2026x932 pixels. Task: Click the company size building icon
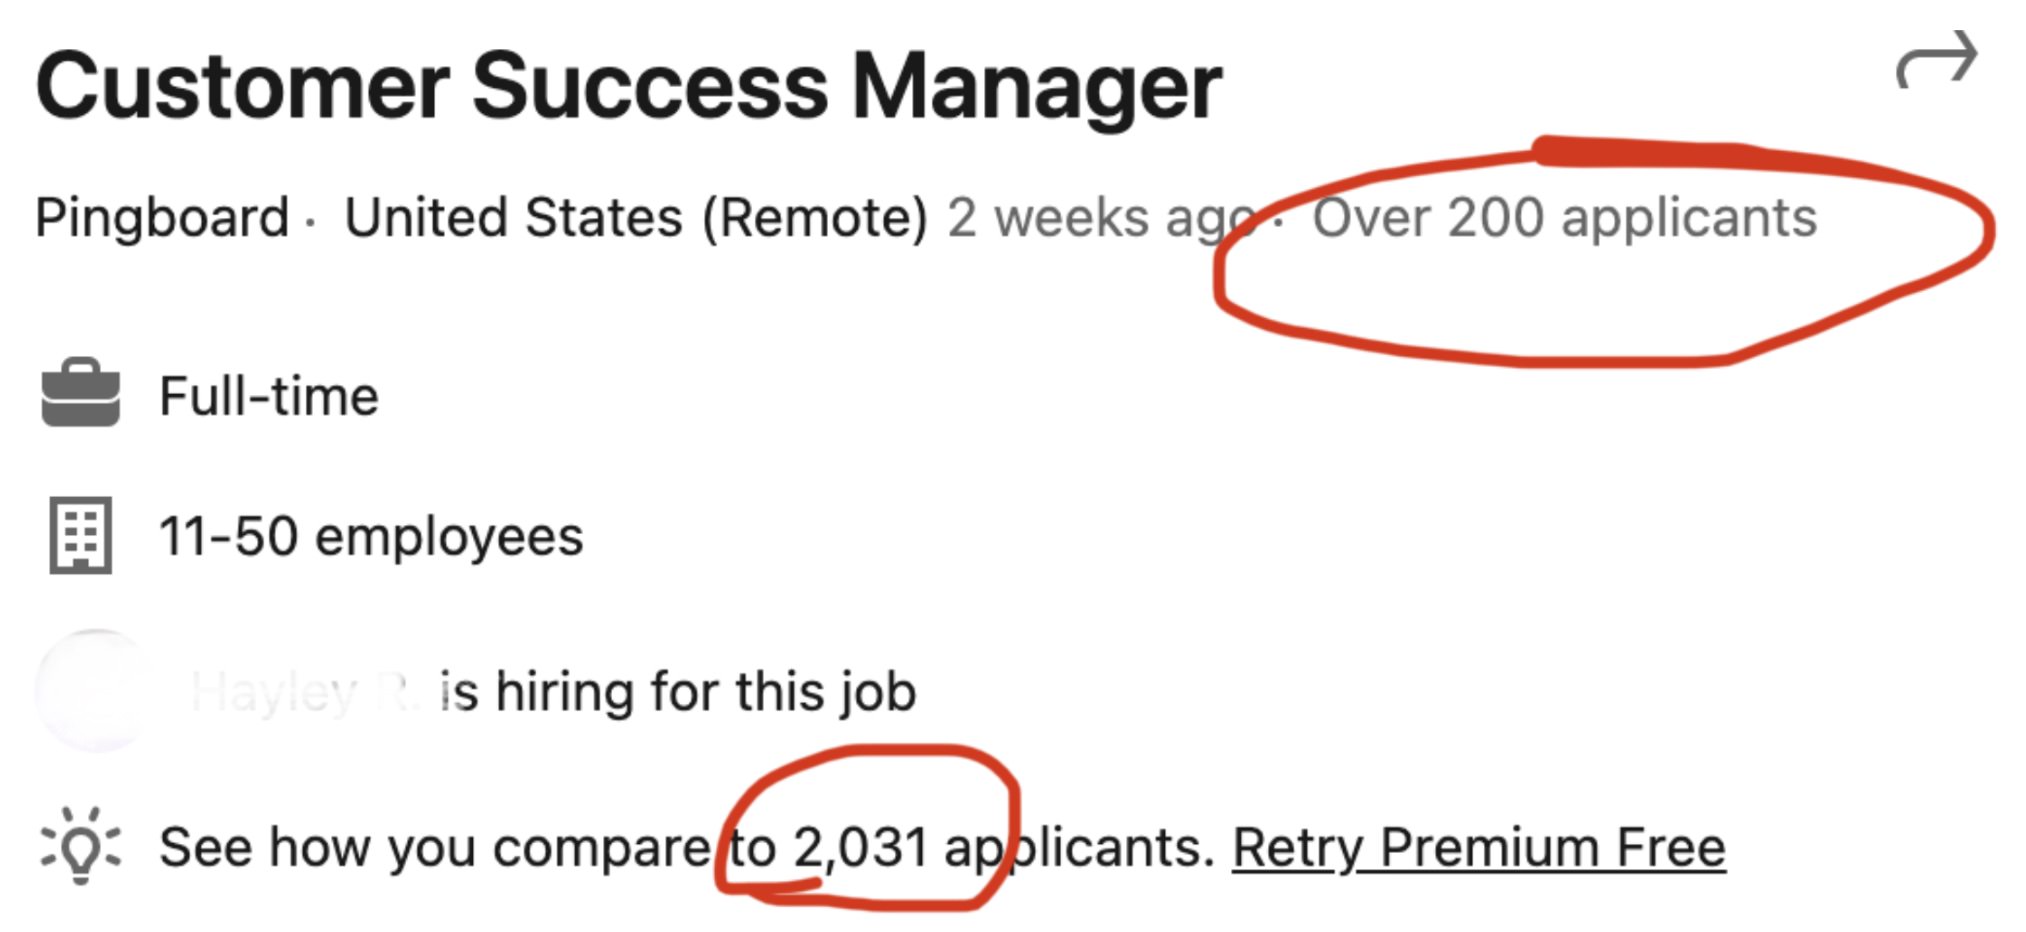pyautogui.click(x=80, y=535)
